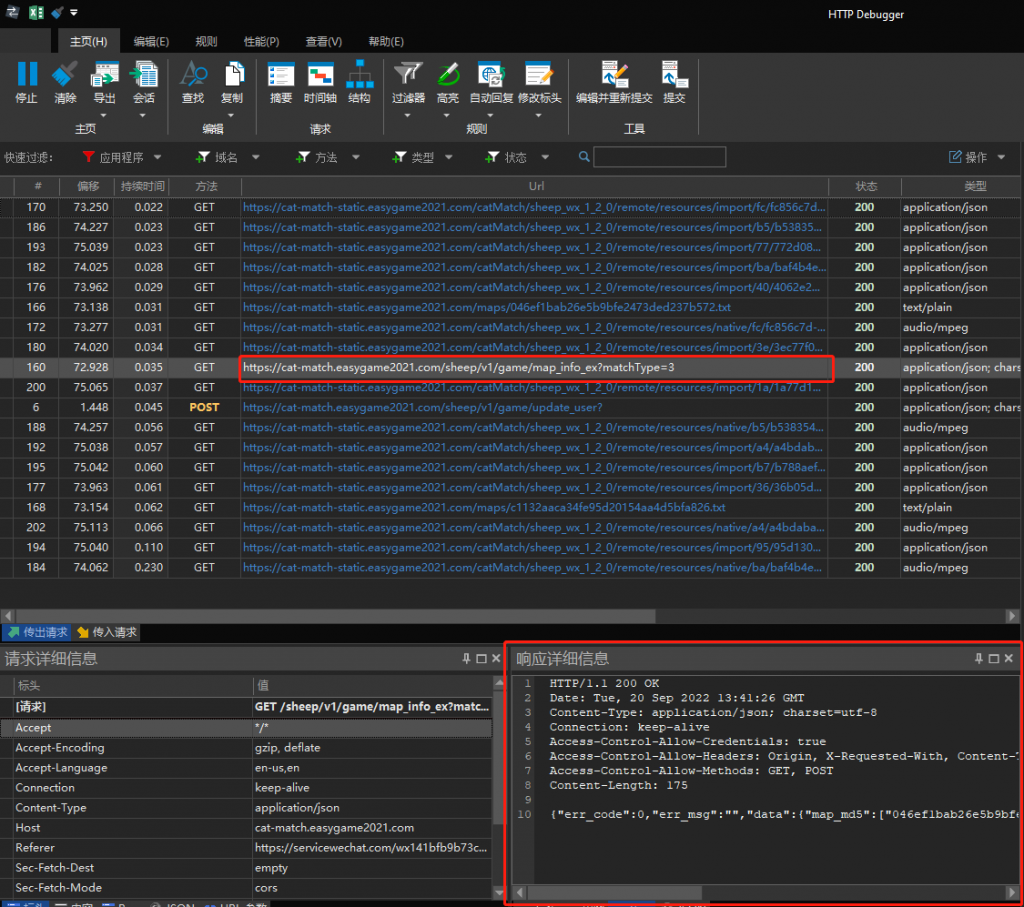Toggle pin on the 响应详细信息 panel
The image size is (1024, 907).
978,659
